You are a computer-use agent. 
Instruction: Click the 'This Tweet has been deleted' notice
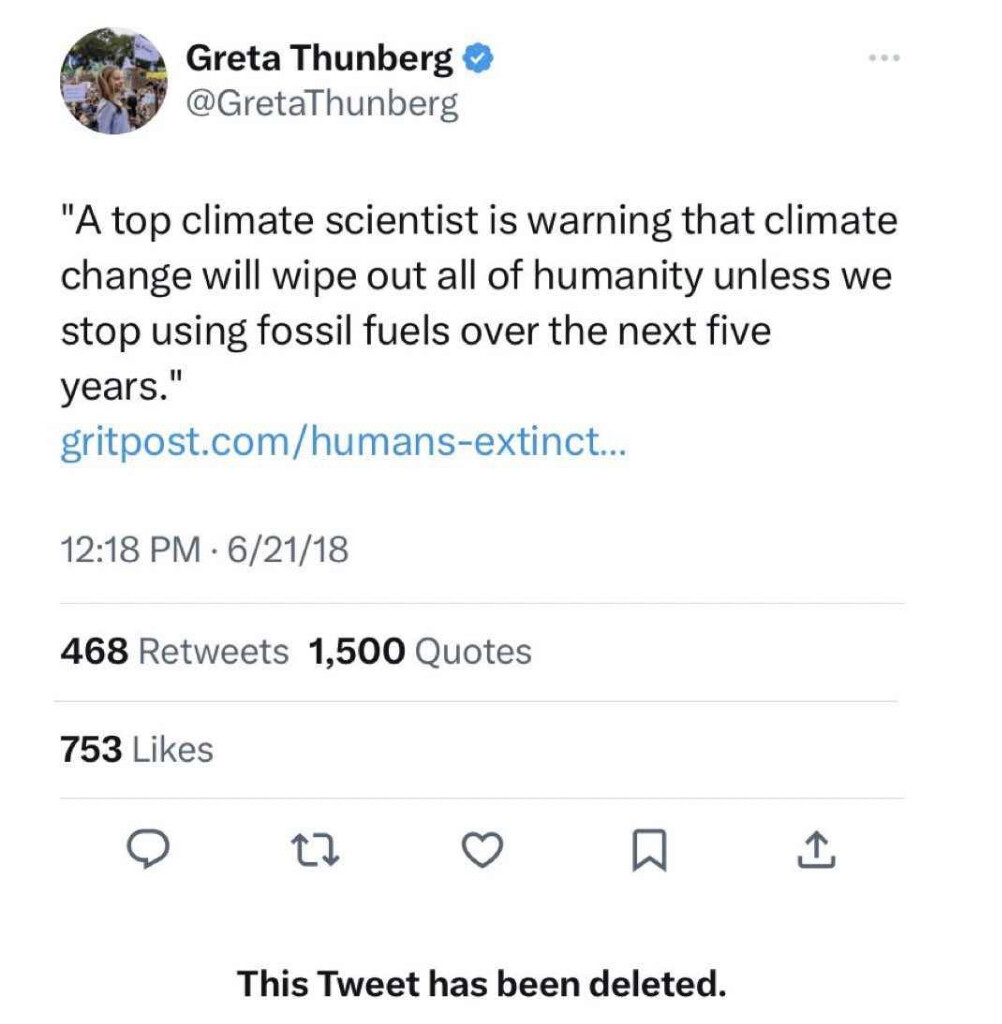[x=482, y=984]
